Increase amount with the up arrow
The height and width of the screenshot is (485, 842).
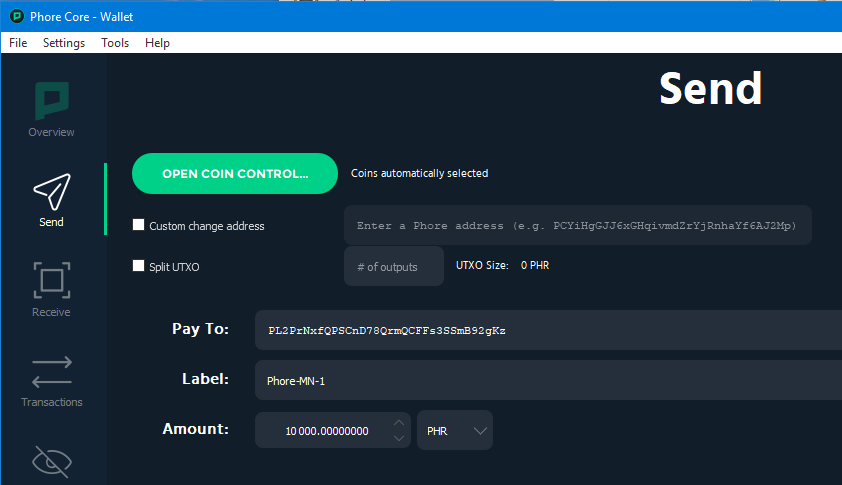point(399,423)
